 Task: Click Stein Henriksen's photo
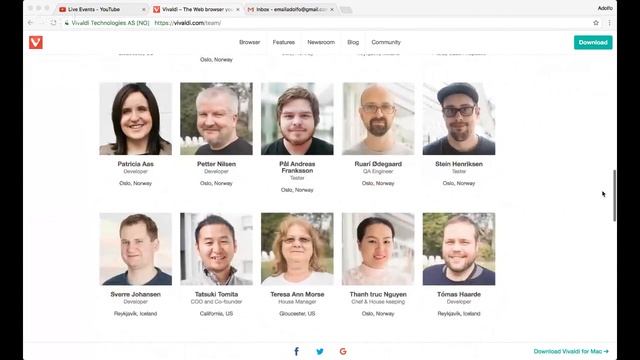coord(459,119)
